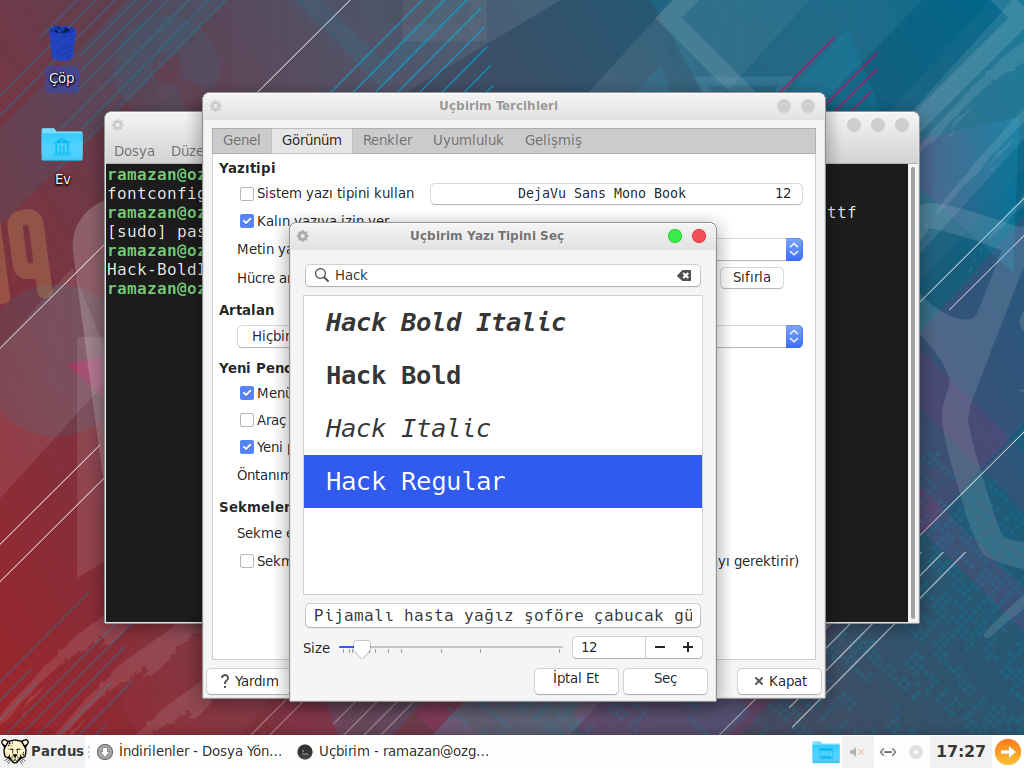
Task: Click the 17:27 clock in the panel
Action: coord(961,752)
